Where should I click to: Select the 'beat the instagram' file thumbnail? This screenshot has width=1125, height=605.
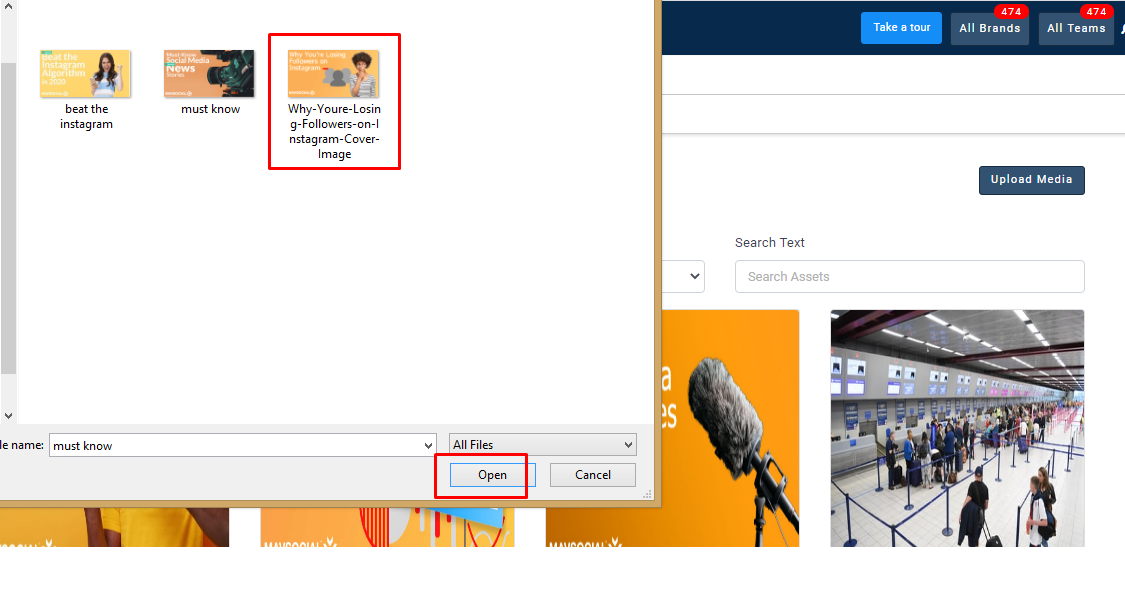click(x=85, y=74)
